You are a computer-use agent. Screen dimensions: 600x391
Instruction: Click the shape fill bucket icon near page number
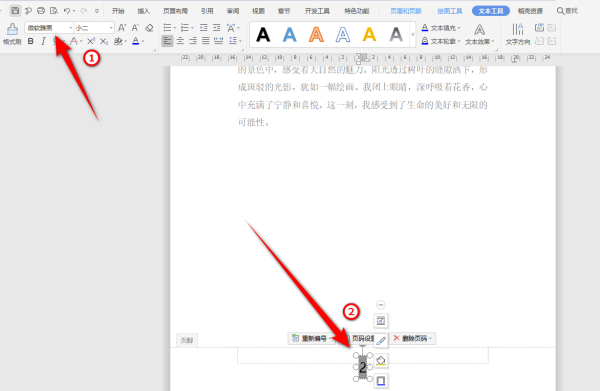[381, 361]
